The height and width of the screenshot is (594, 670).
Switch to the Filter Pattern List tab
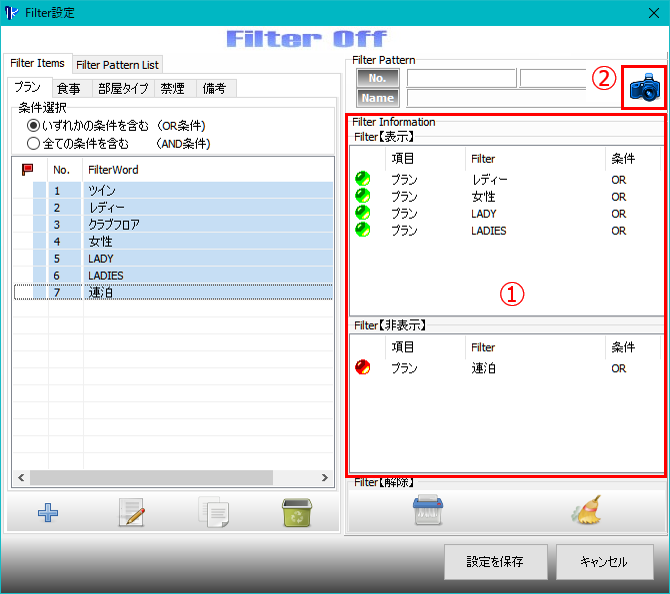point(117,65)
